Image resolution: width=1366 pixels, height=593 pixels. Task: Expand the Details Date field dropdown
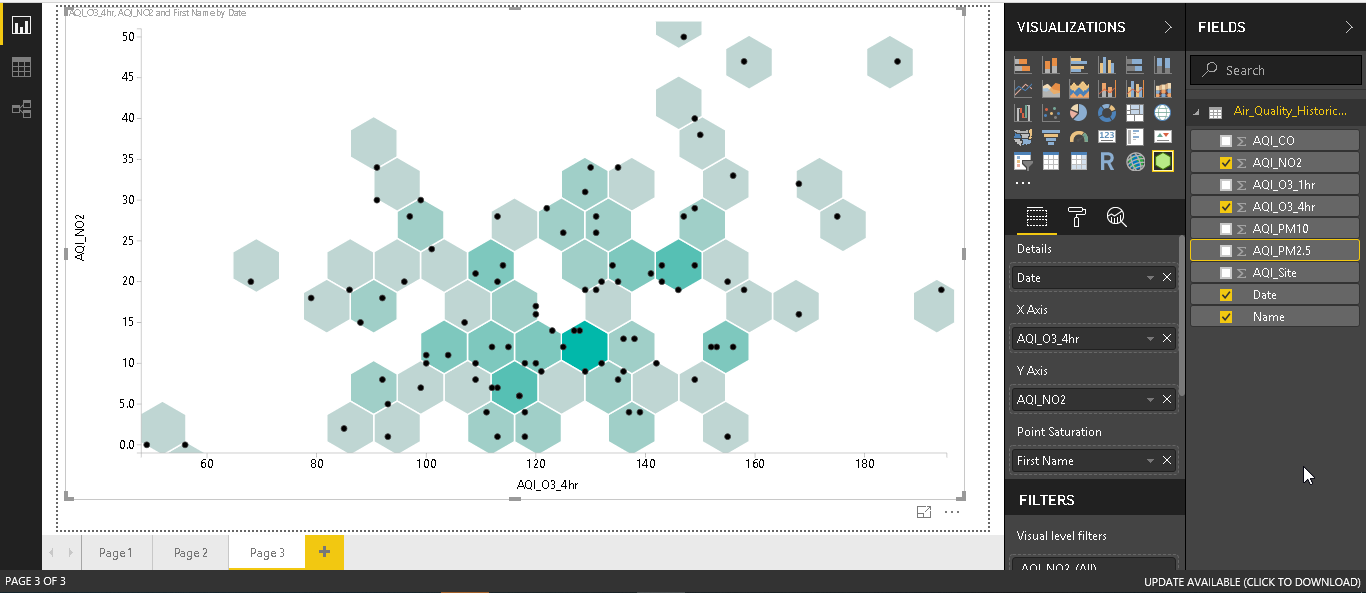[x=1150, y=278]
